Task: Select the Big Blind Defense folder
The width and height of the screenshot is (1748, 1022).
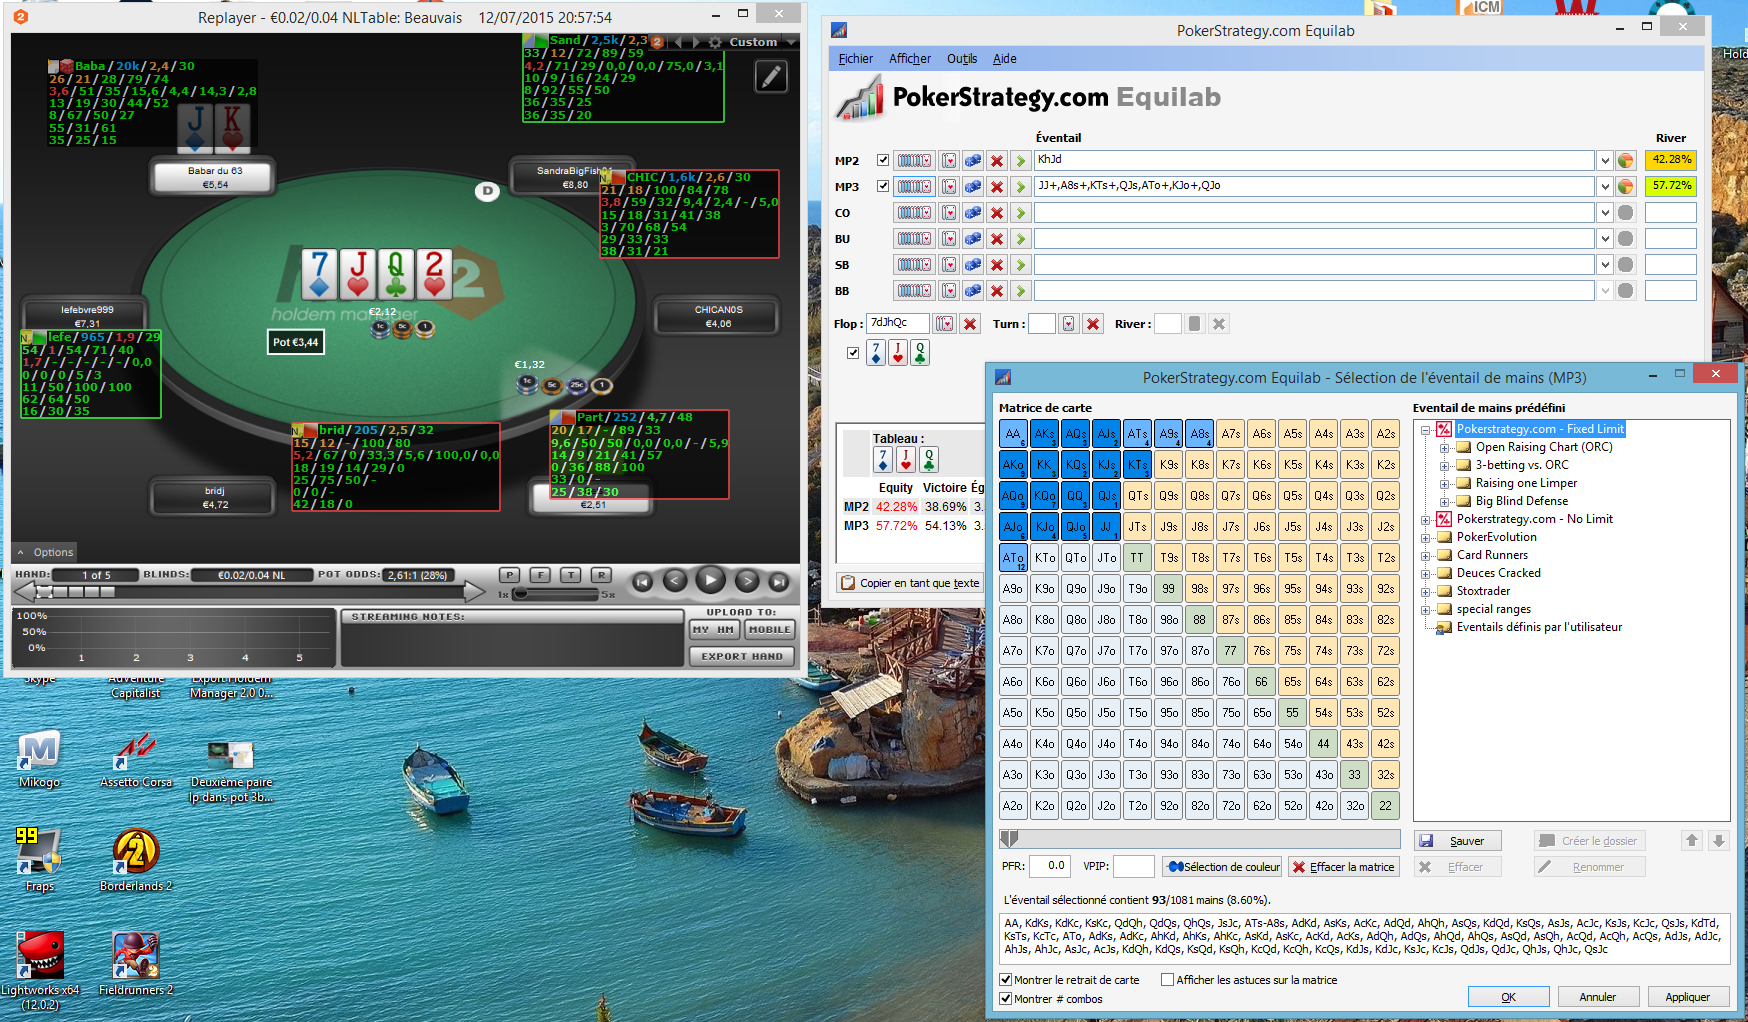Action: click(1522, 501)
